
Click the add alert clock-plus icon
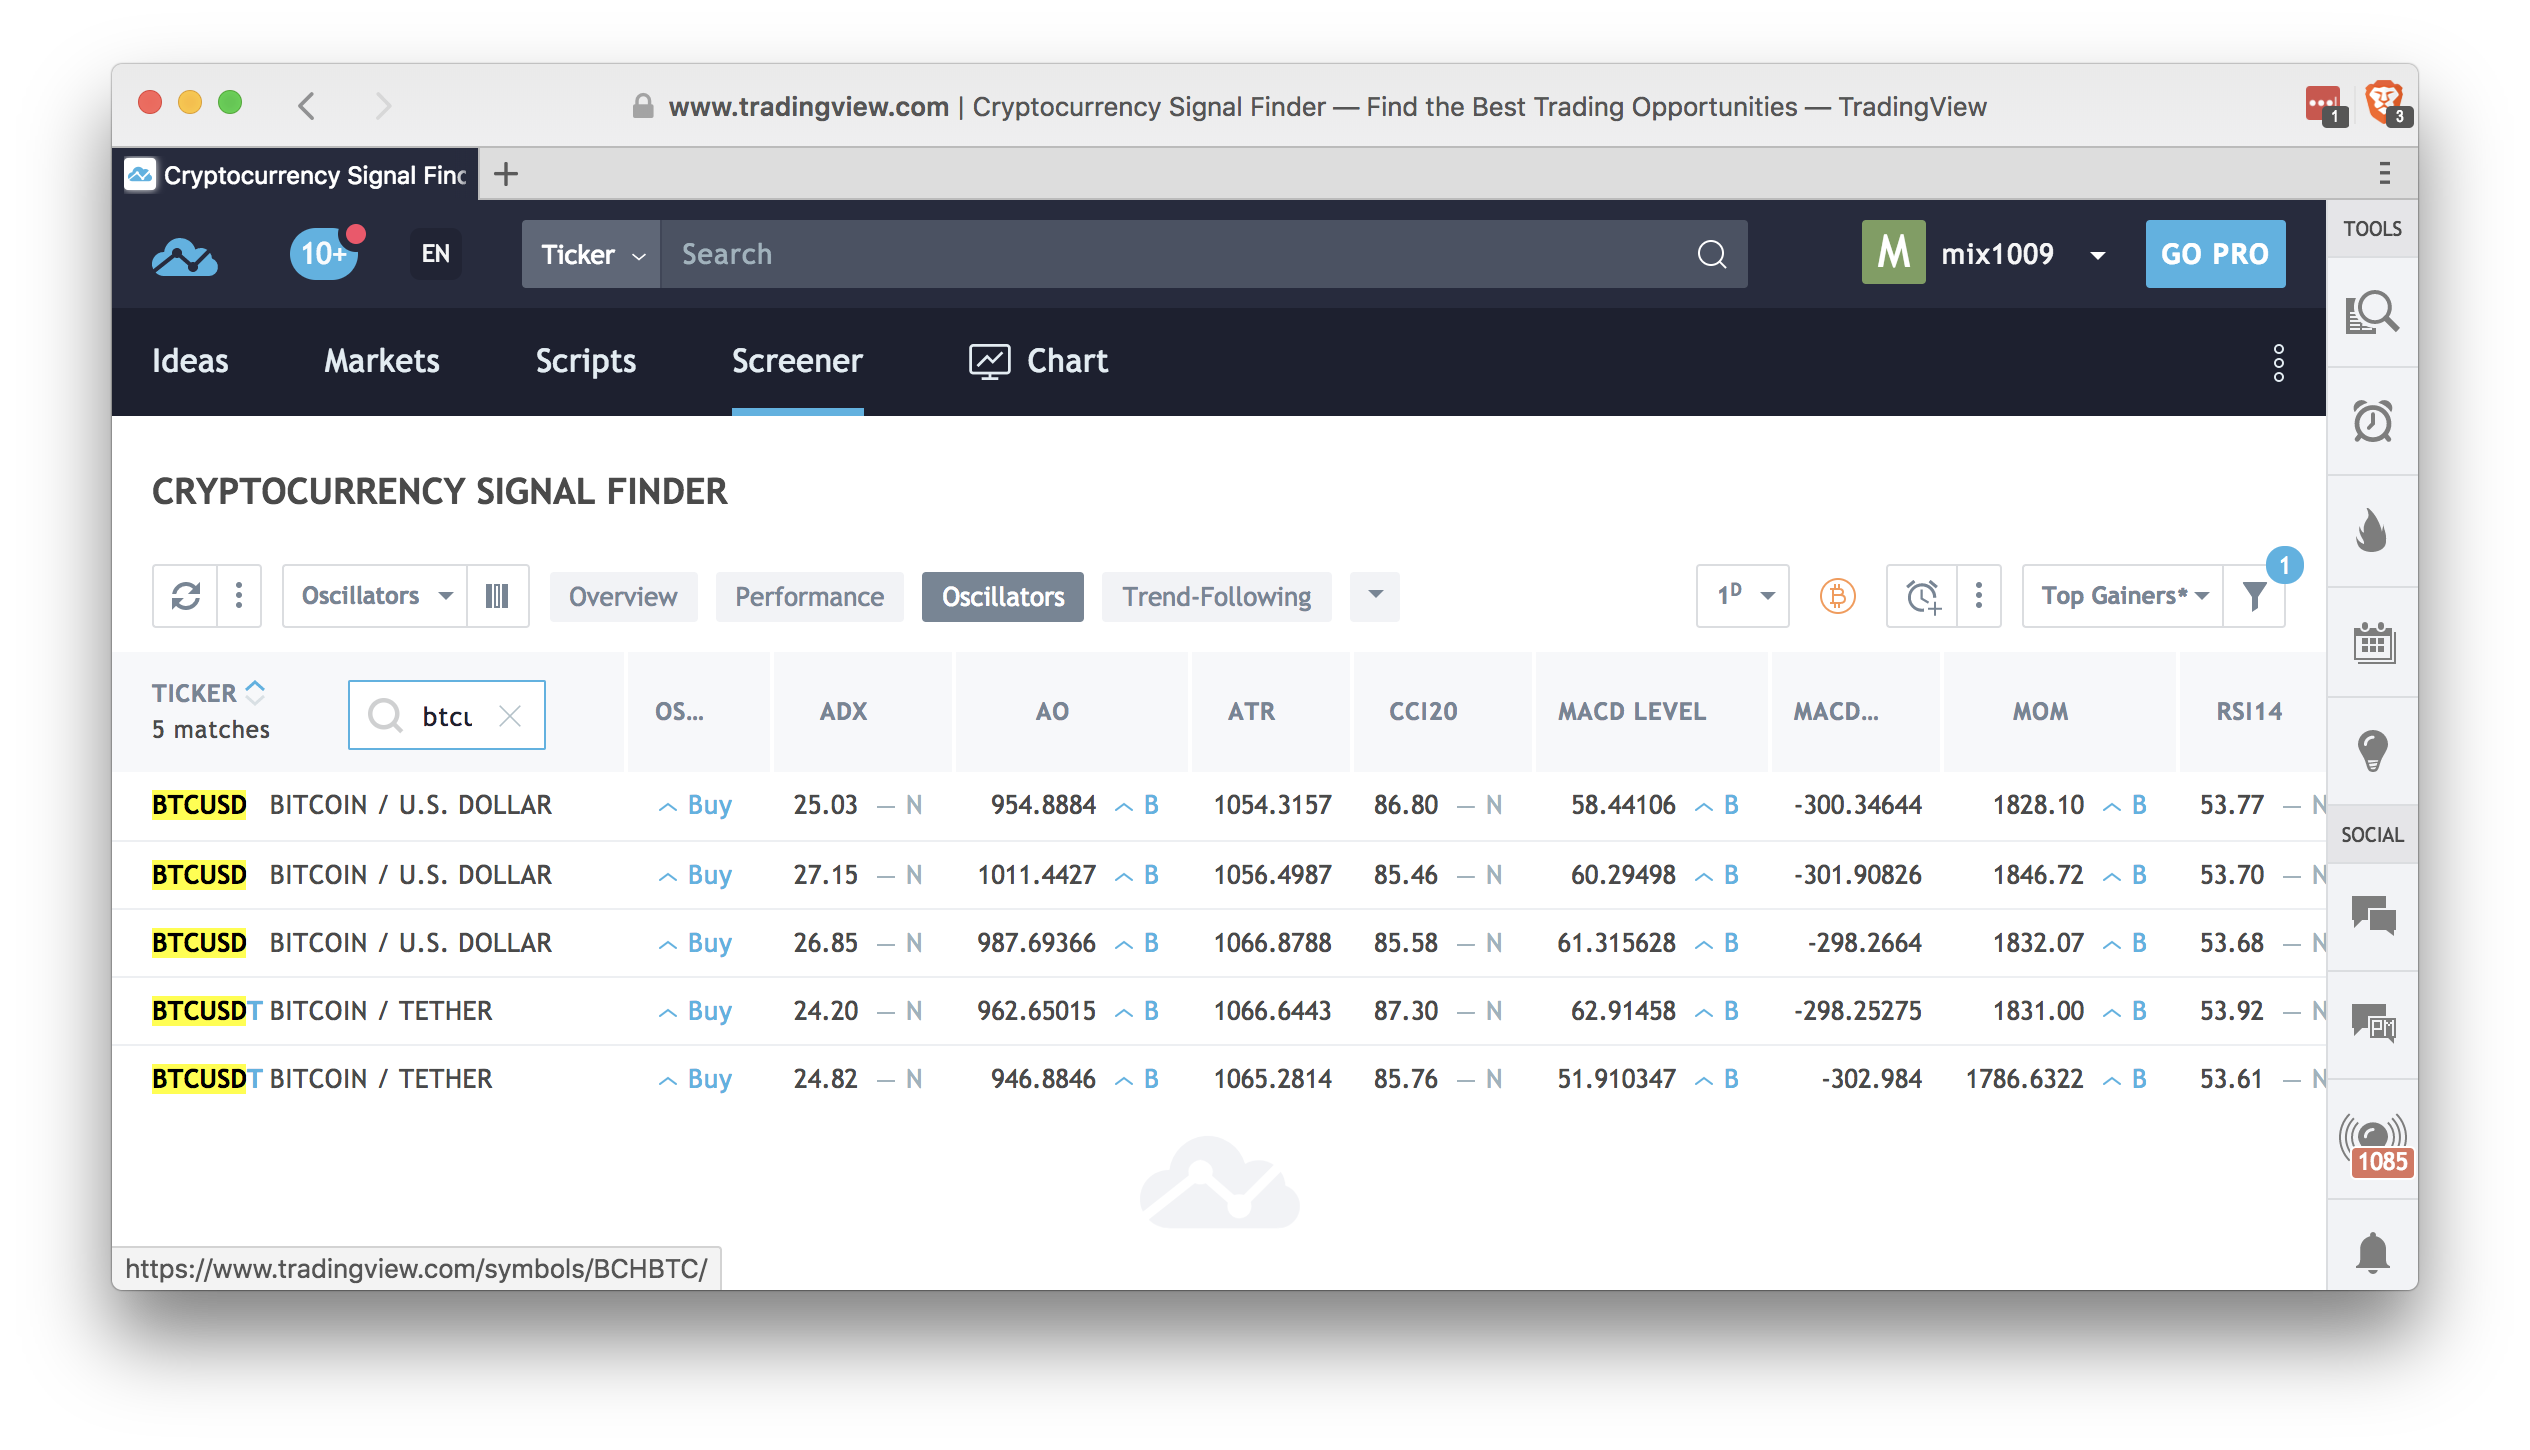pyautogui.click(x=1922, y=596)
